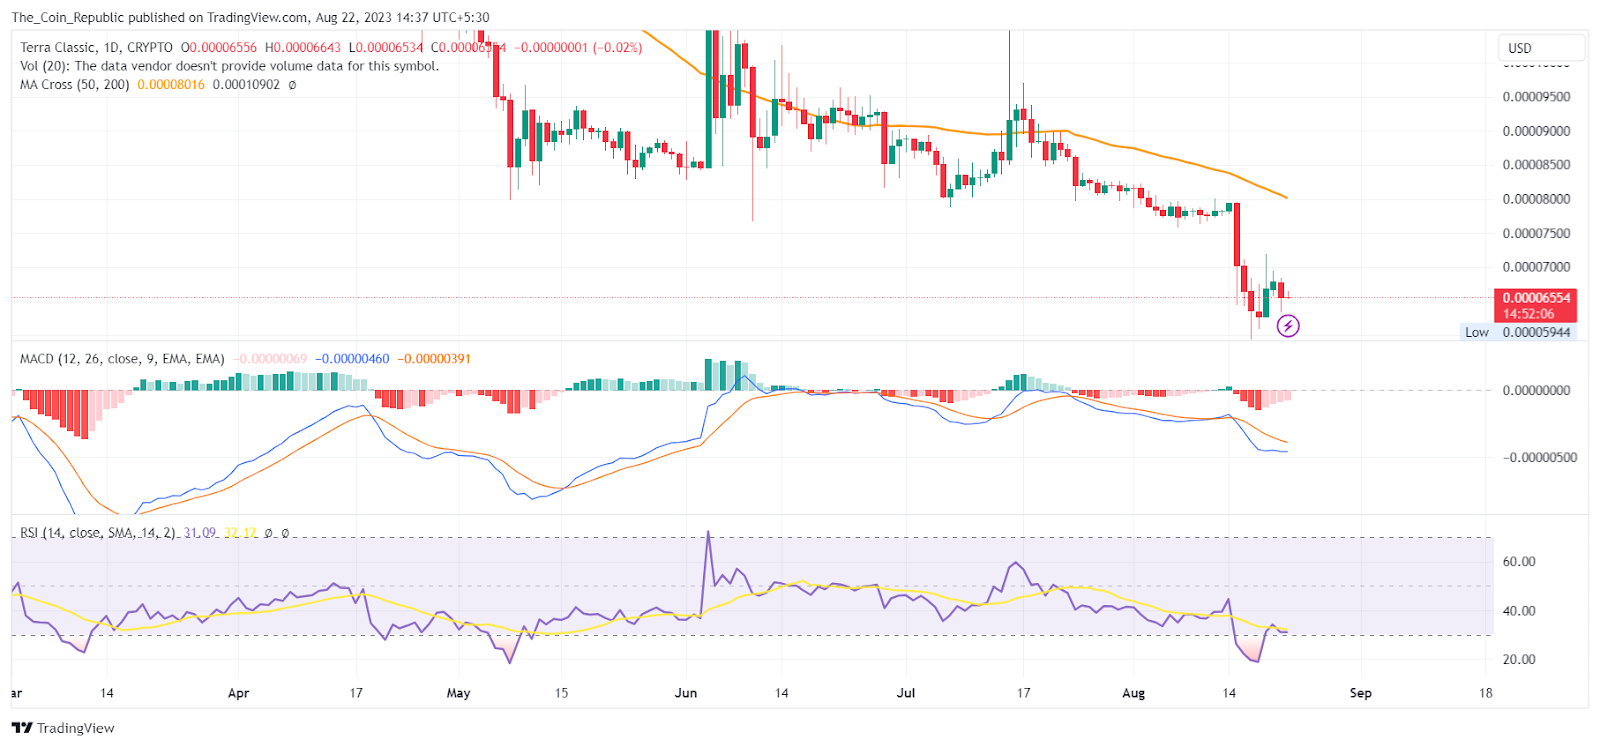Click the RSI value 31.09
This screenshot has height=747, width=1600.
(200, 533)
